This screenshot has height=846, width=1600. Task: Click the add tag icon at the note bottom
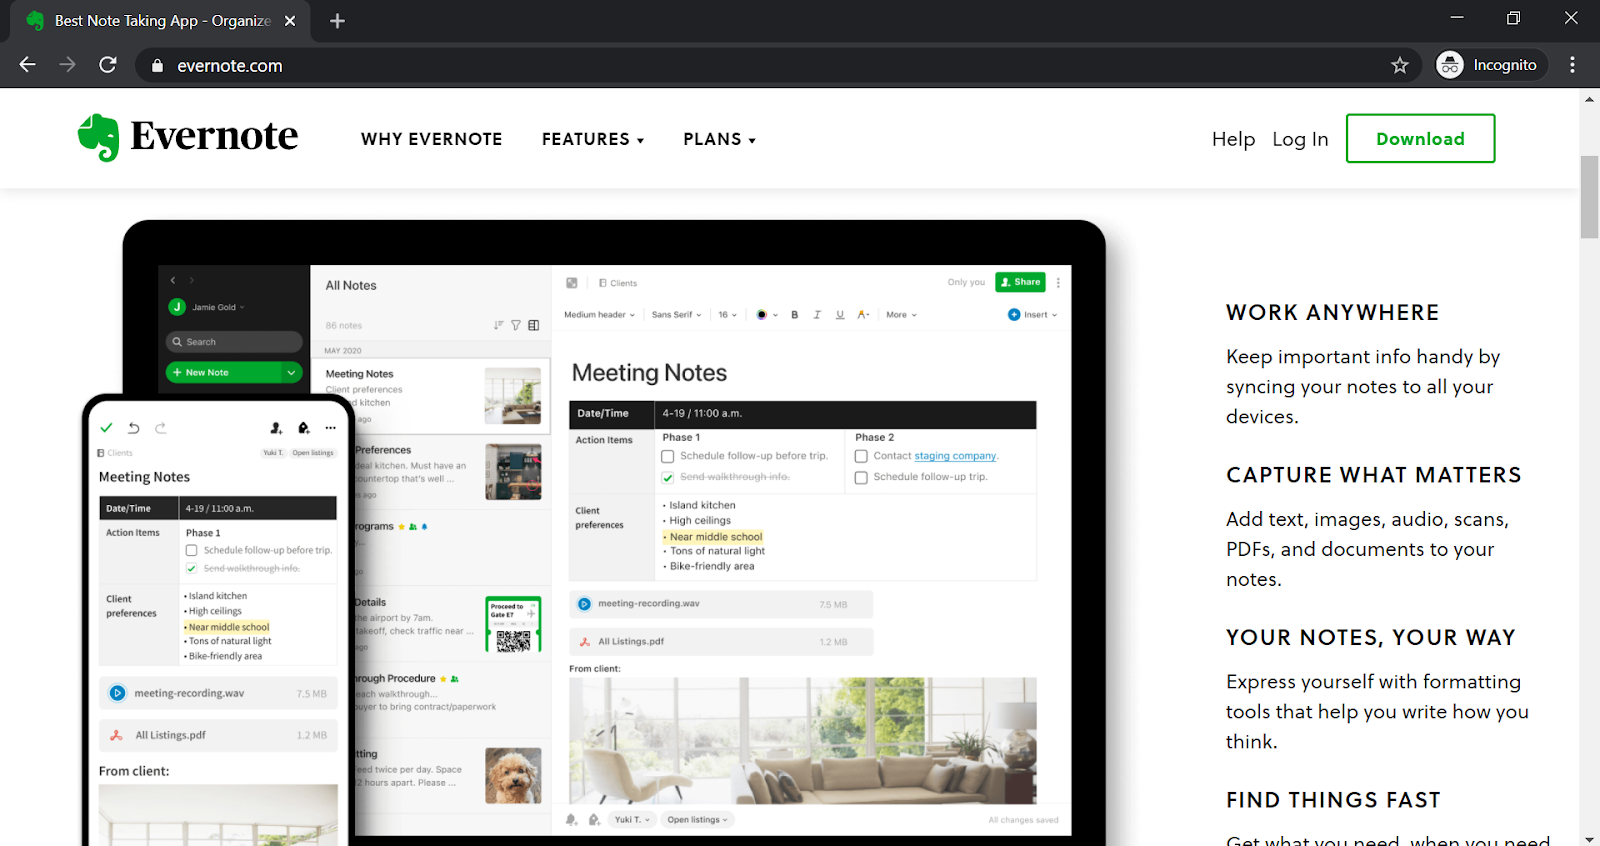pyautogui.click(x=594, y=820)
